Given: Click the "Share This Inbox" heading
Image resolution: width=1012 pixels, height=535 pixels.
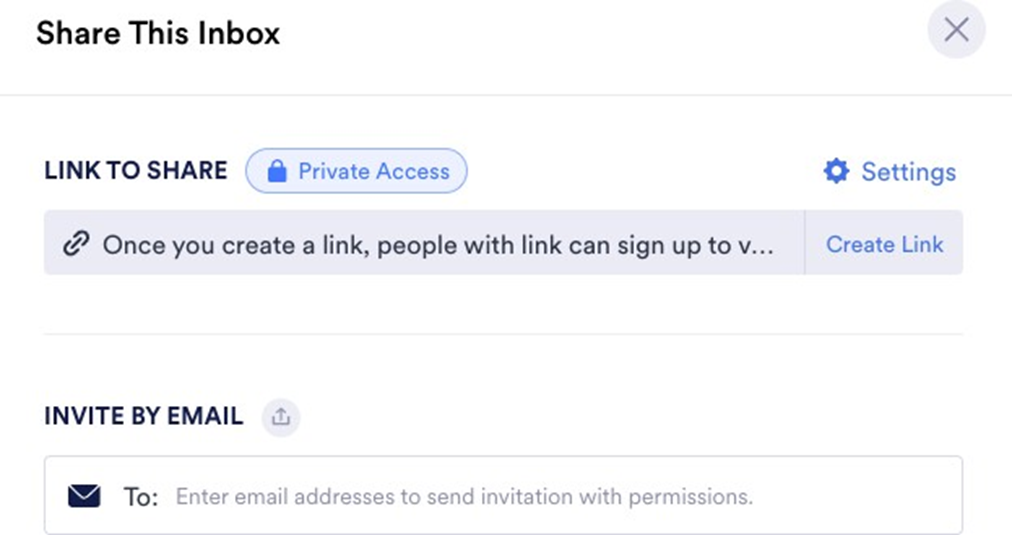Looking at the screenshot, I should pos(158,33).
